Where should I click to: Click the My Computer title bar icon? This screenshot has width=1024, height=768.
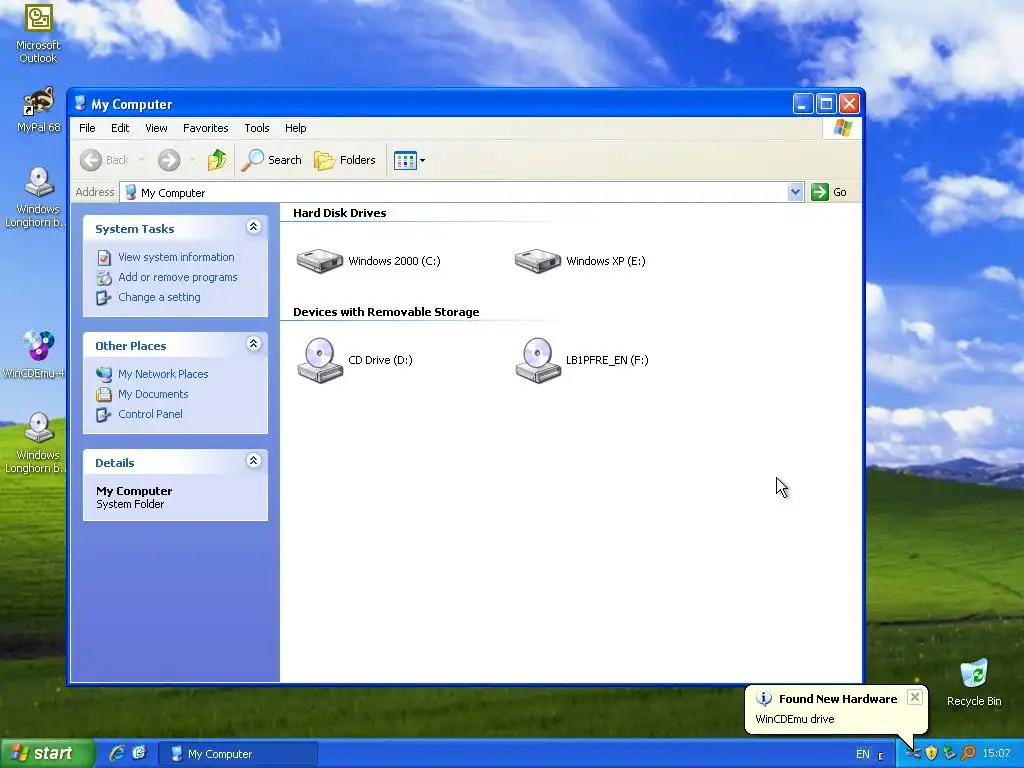pyautogui.click(x=80, y=103)
